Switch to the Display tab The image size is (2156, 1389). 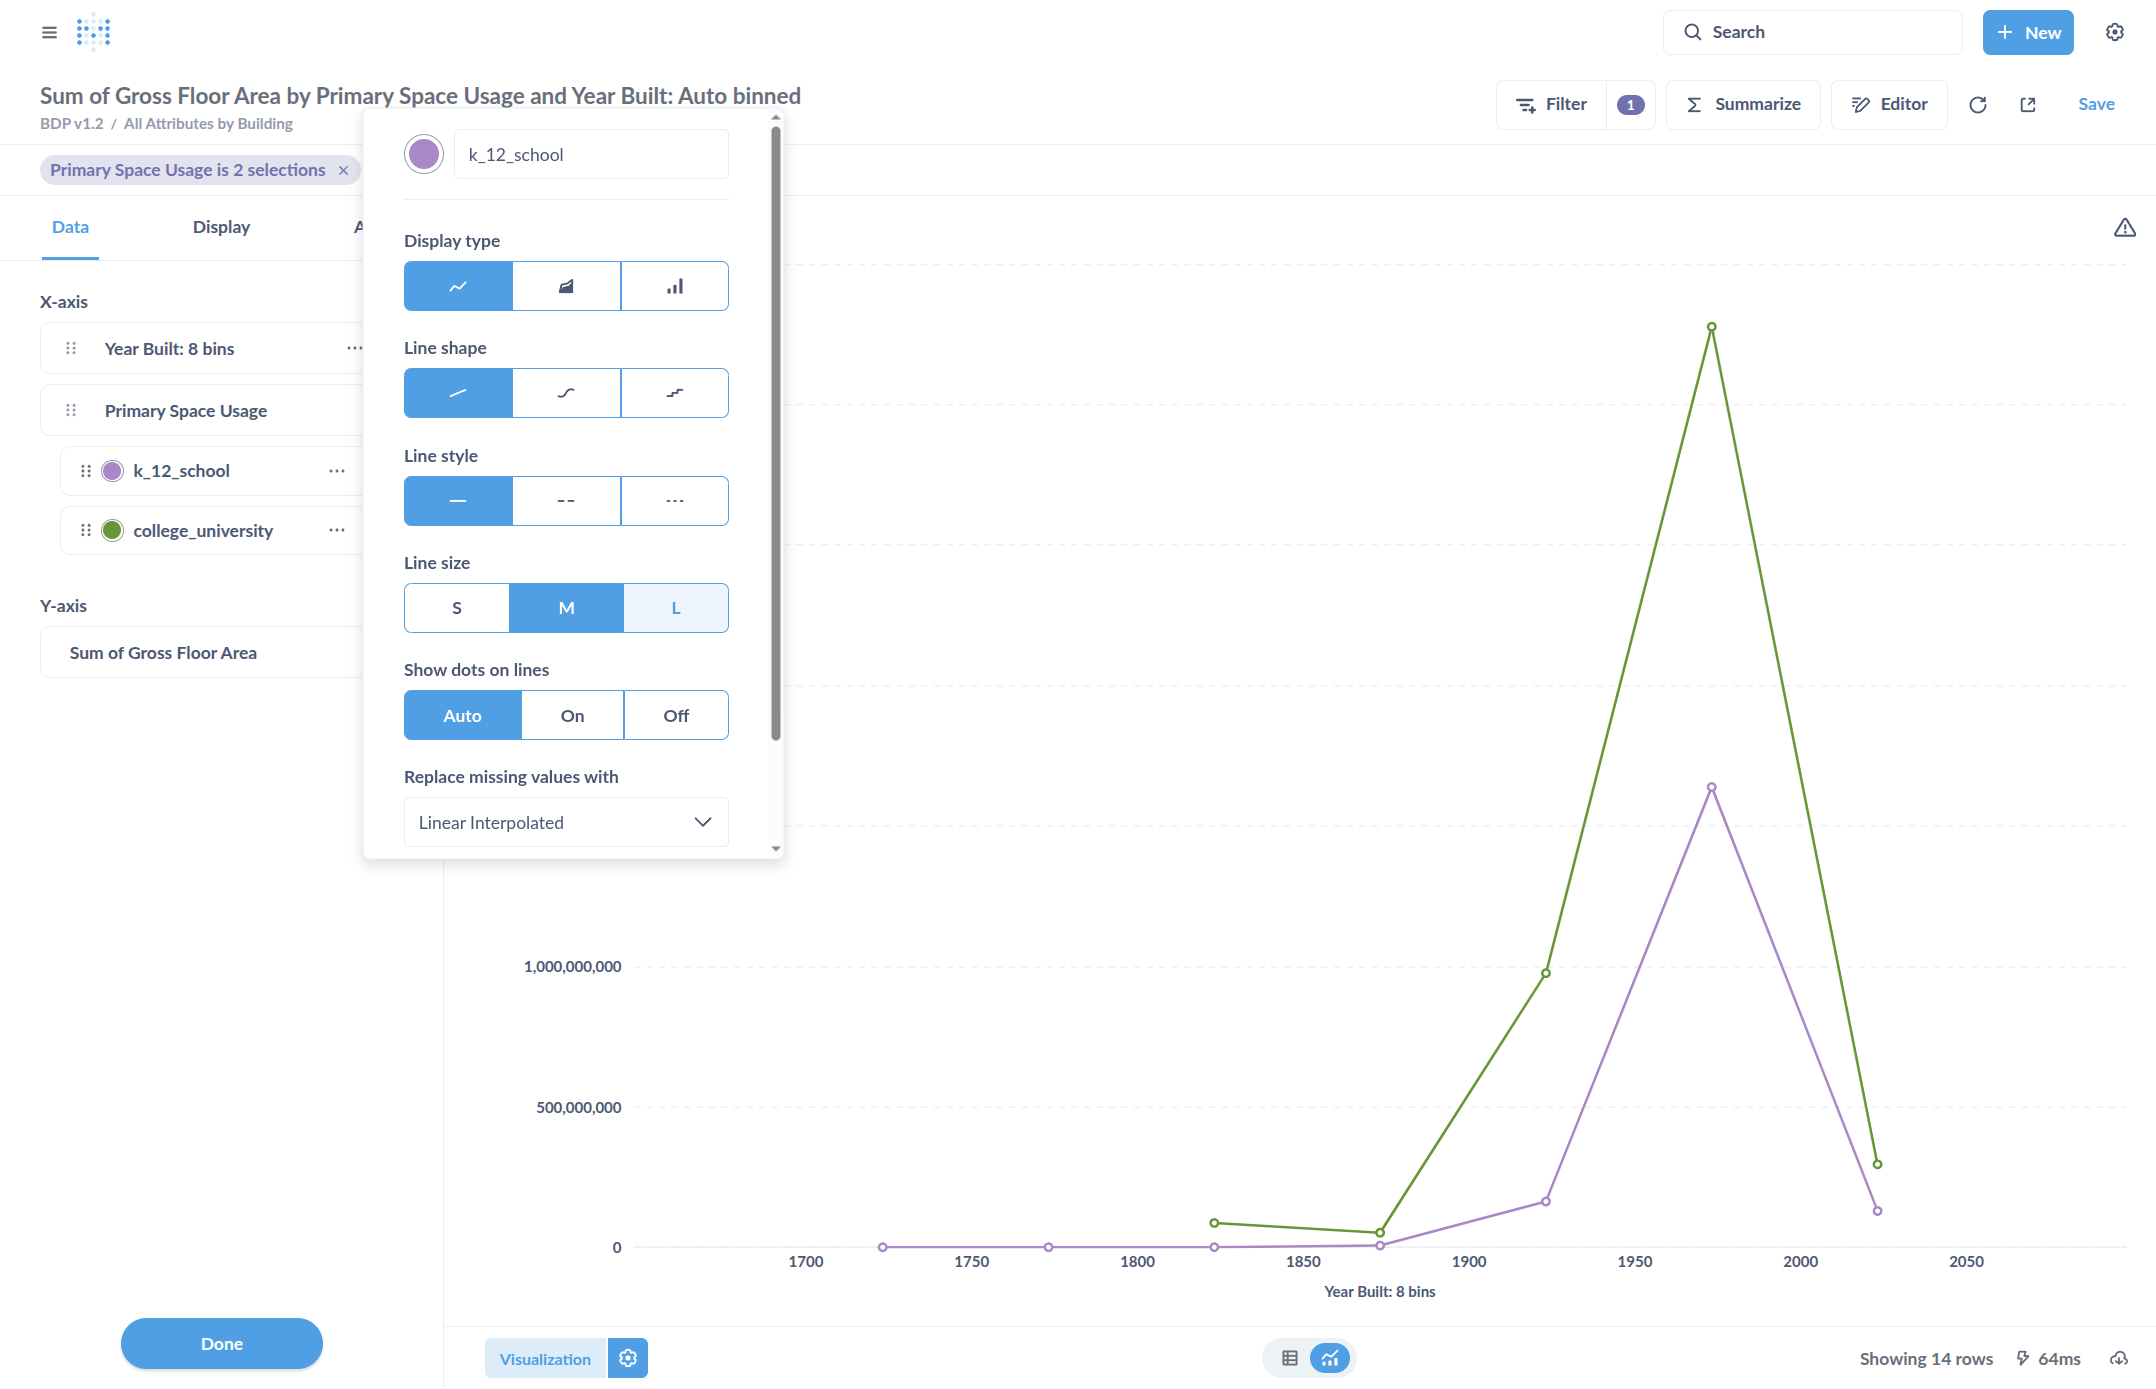tap(221, 227)
